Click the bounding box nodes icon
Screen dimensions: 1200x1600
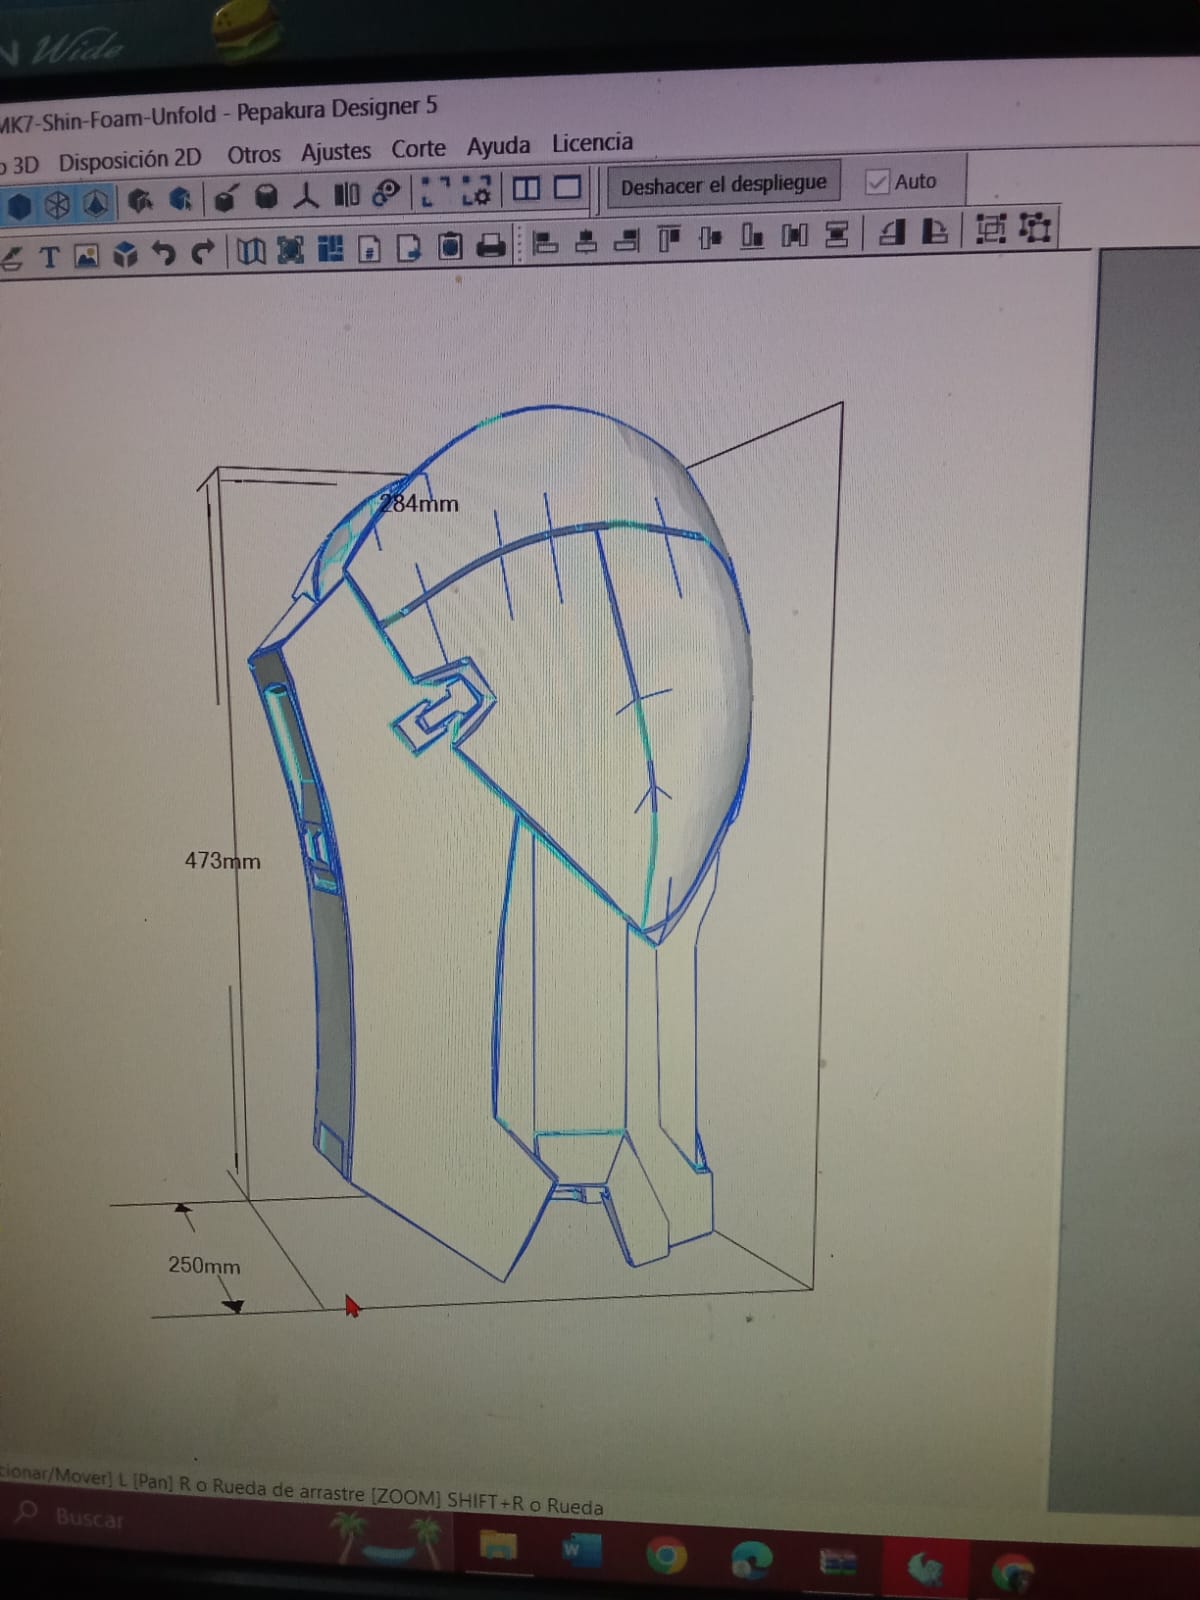pos(1035,228)
